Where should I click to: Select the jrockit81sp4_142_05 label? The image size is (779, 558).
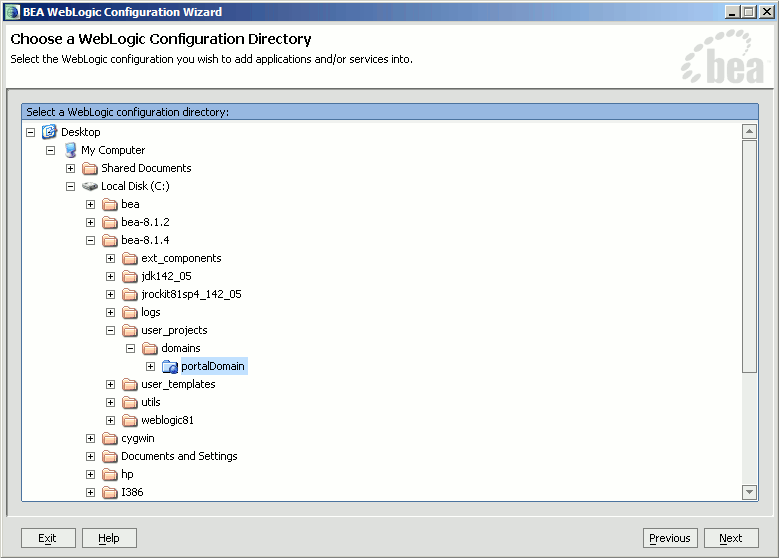click(191, 294)
